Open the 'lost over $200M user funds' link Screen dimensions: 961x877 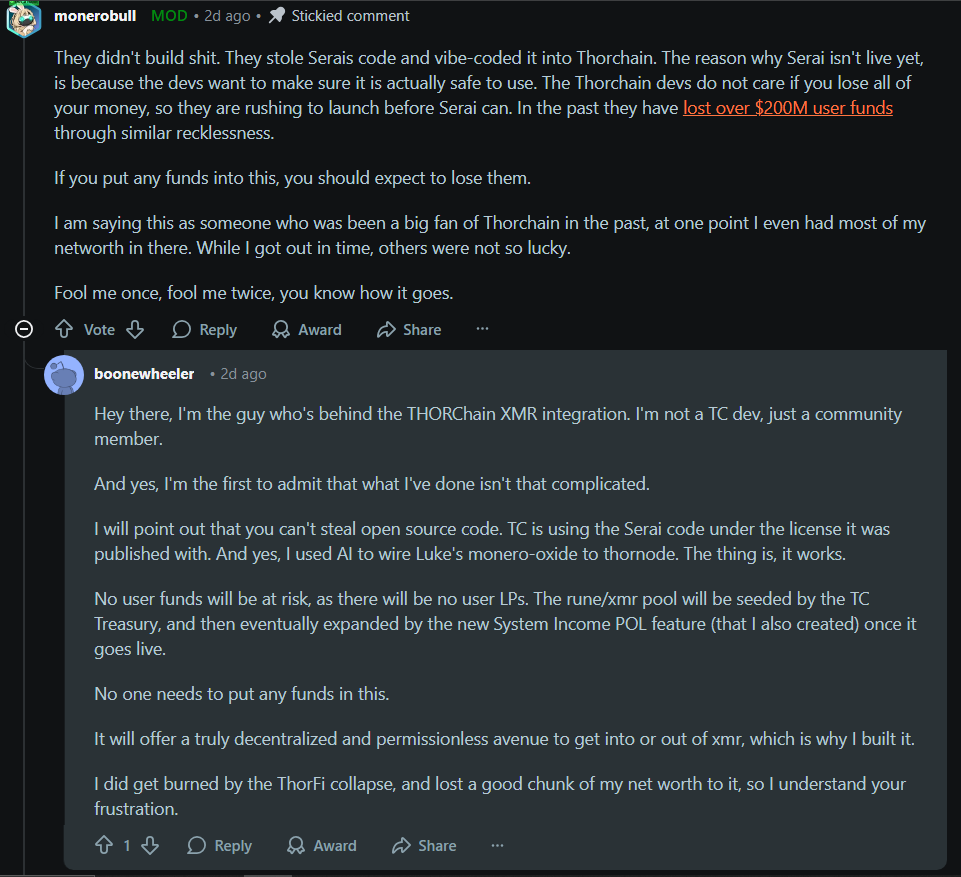pos(787,108)
